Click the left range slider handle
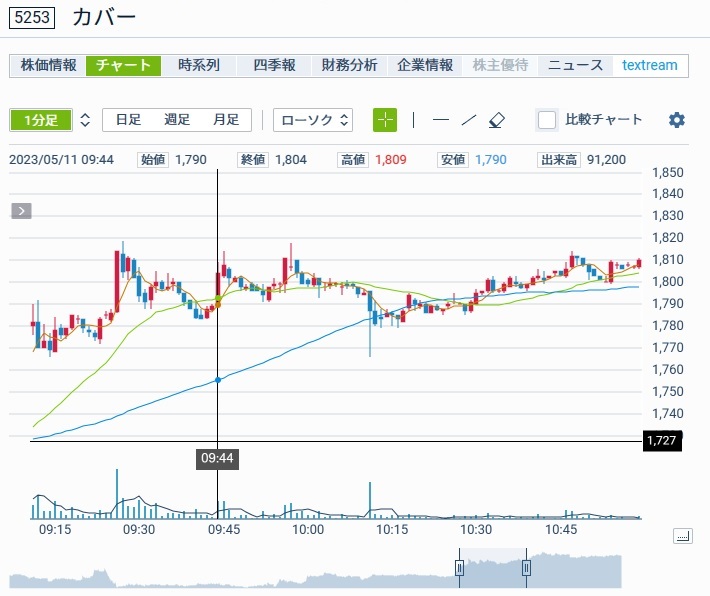This screenshot has height=596, width=710. coord(460,568)
